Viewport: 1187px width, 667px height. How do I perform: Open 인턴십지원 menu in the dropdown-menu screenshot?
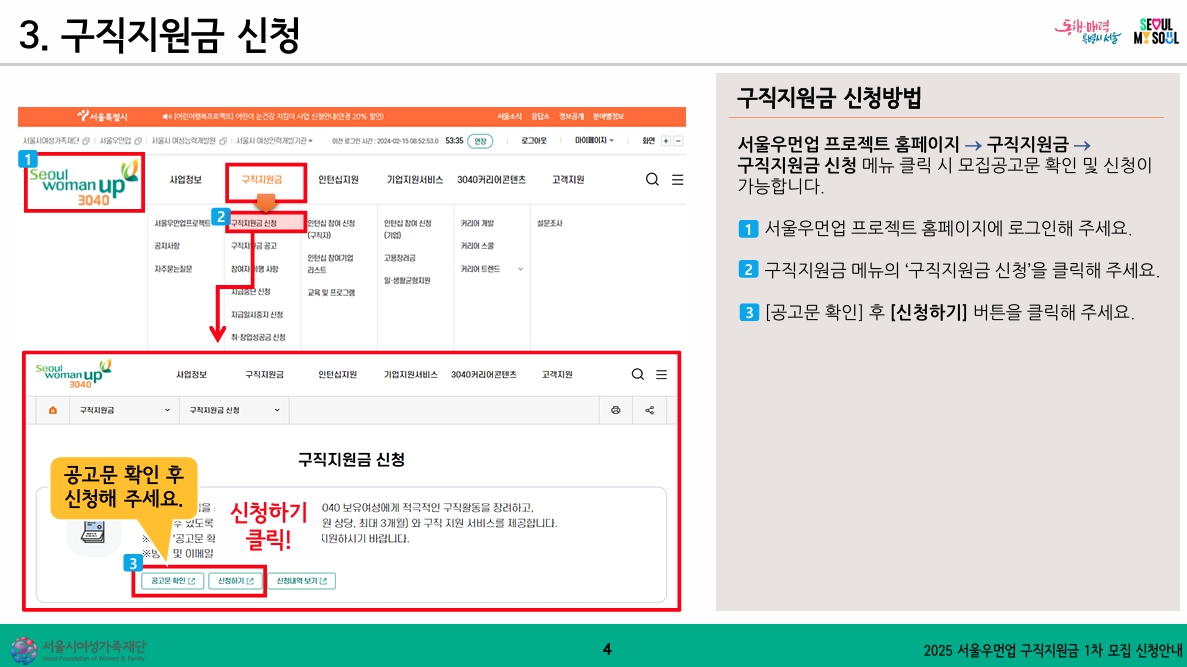338,179
